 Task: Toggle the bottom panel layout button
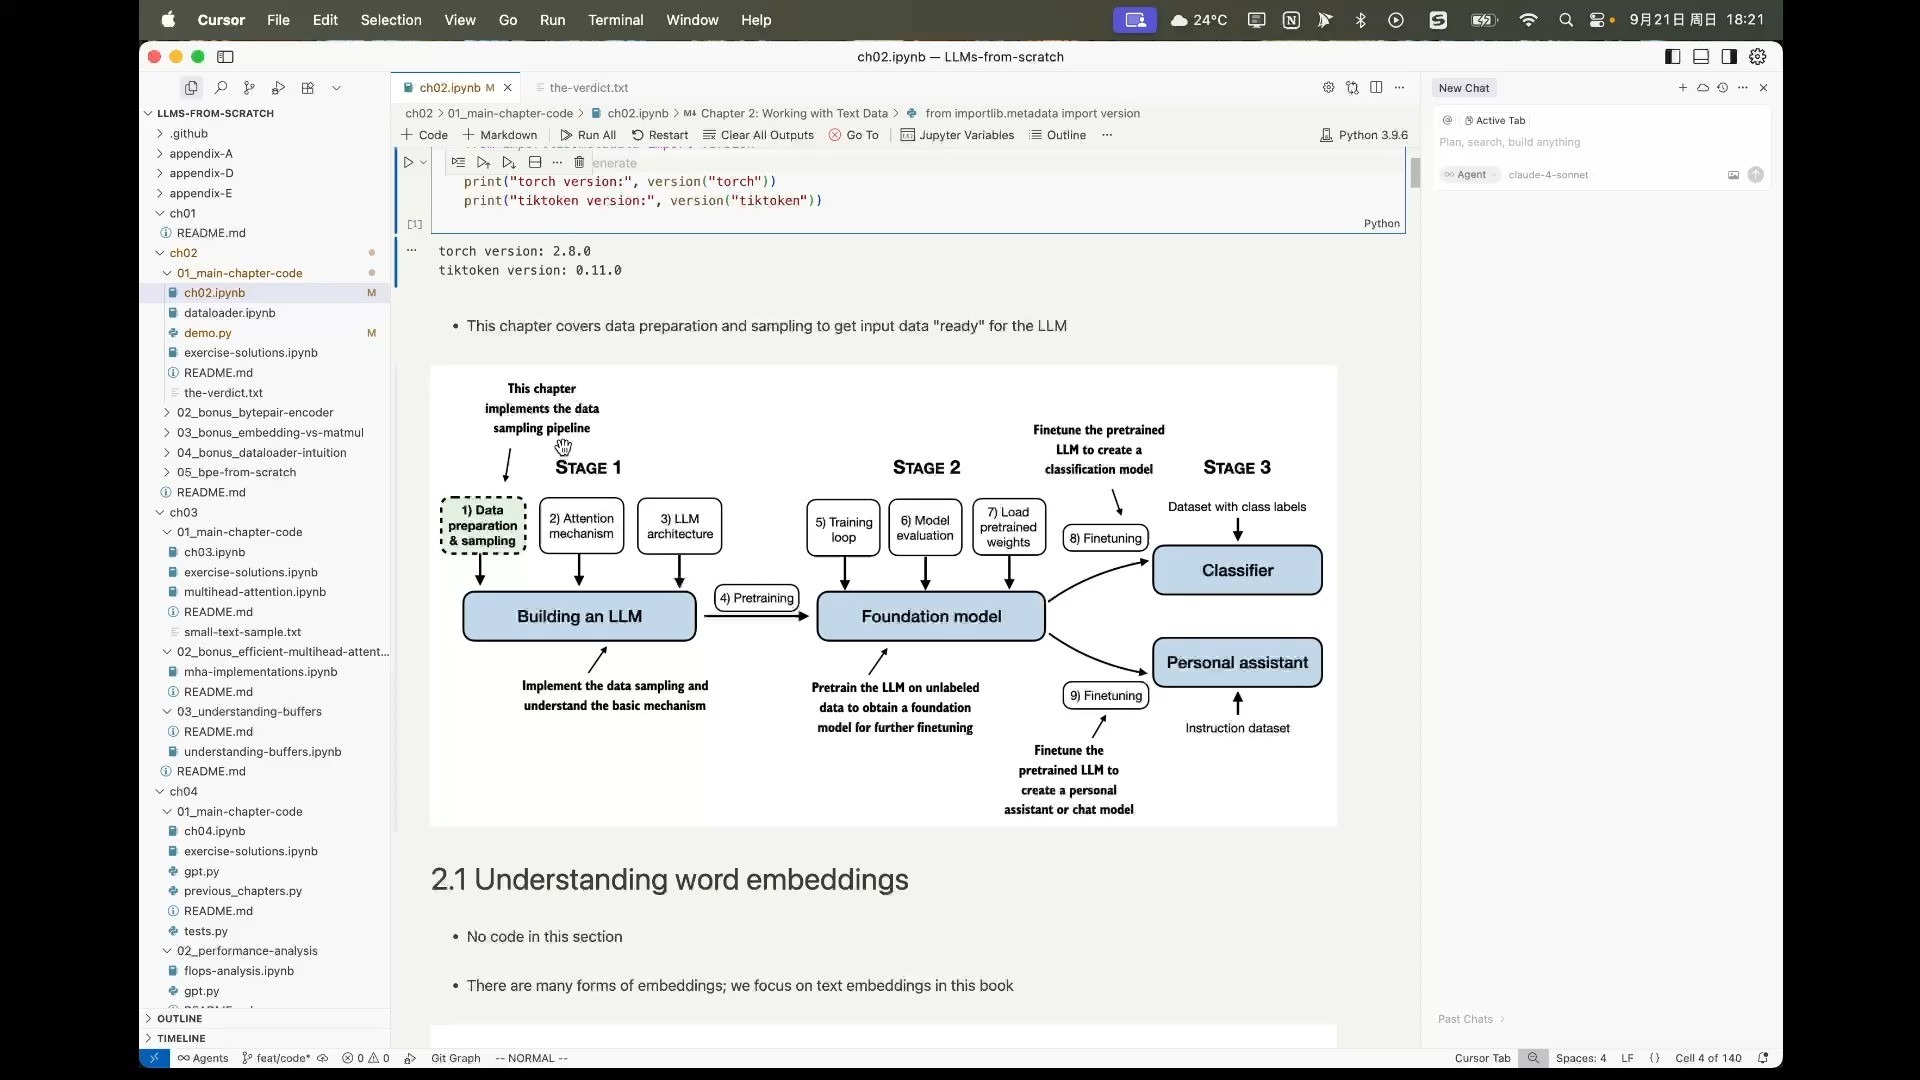coord(1700,57)
